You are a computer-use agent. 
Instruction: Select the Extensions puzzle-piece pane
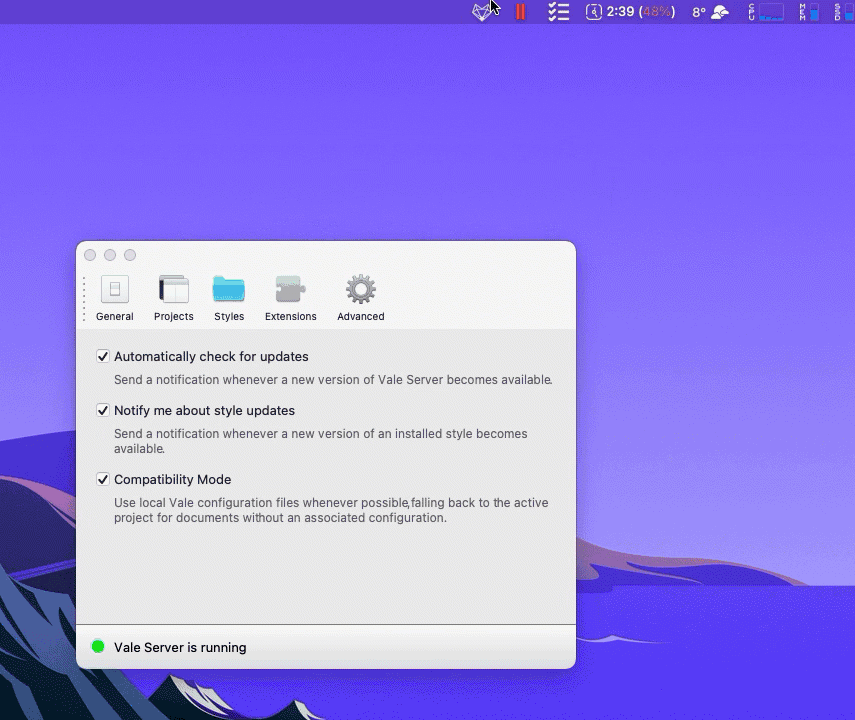point(290,298)
